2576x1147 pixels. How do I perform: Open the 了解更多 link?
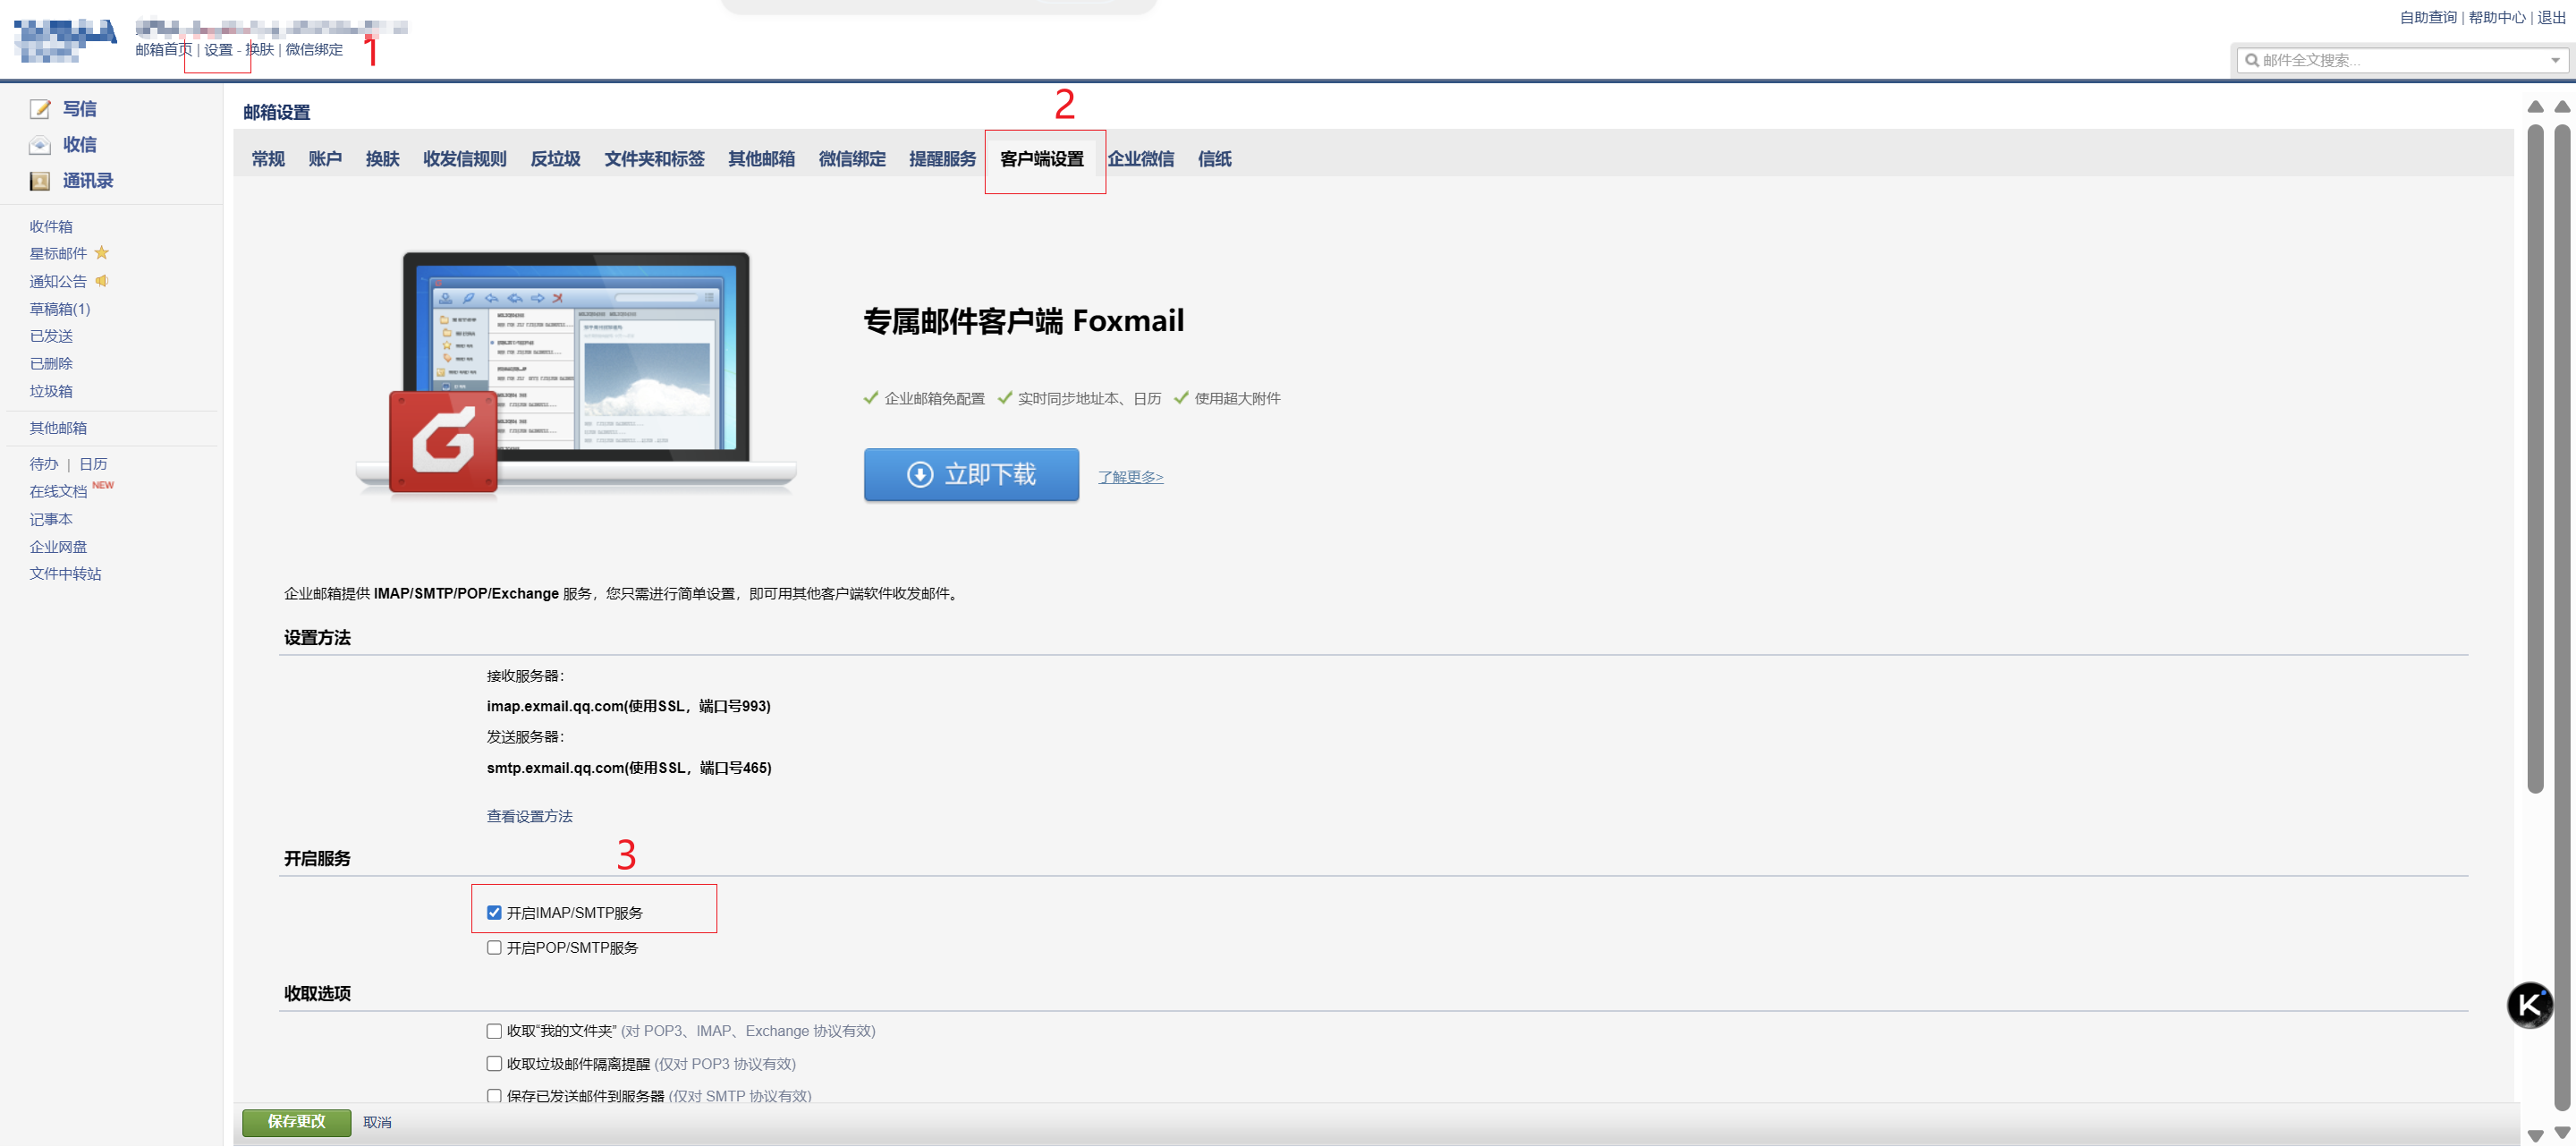1130,477
